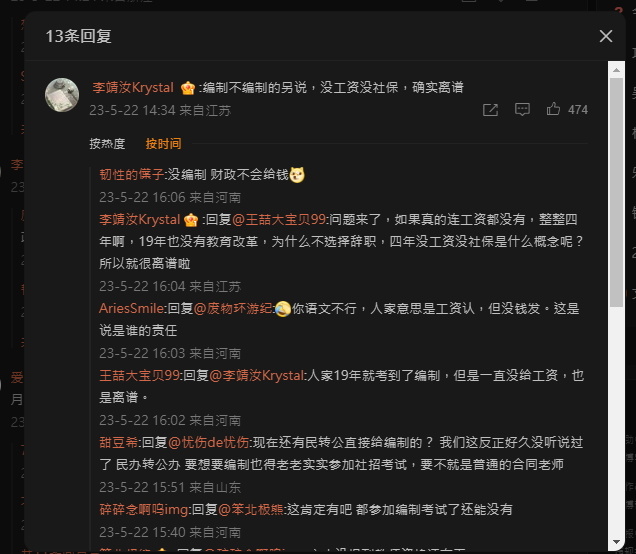
Task: Click the share/forward icon on top comment
Action: pos(490,110)
